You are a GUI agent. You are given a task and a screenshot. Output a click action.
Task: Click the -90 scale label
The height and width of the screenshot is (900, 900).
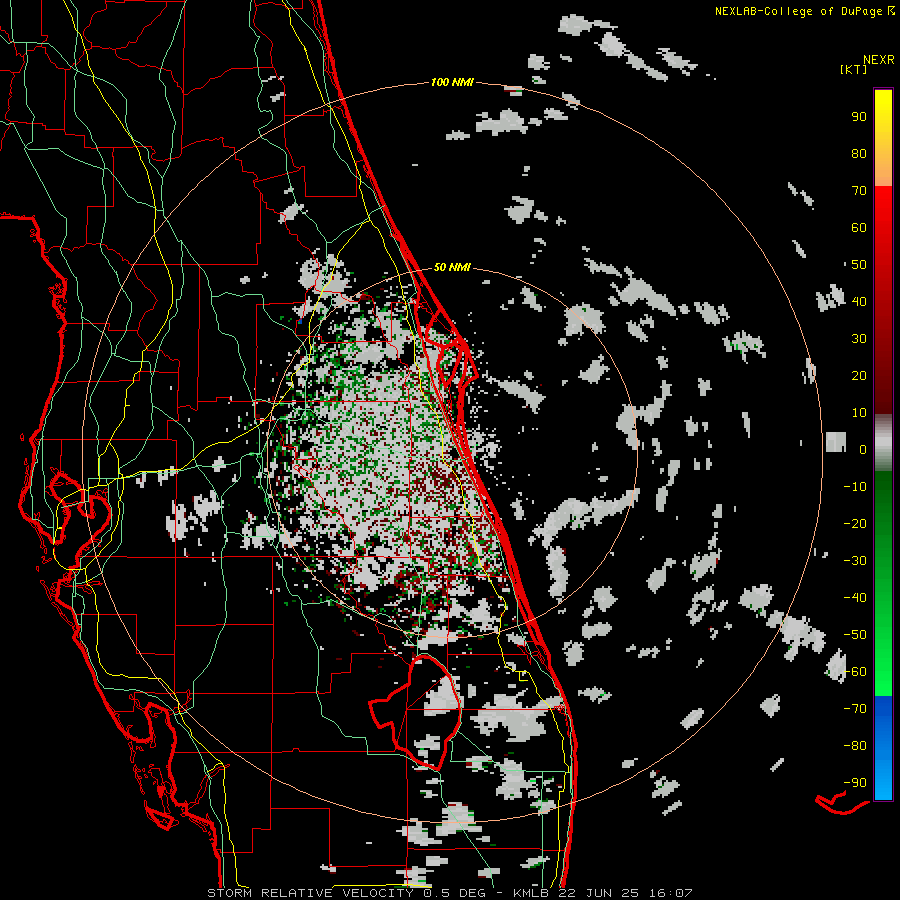pyautogui.click(x=855, y=783)
